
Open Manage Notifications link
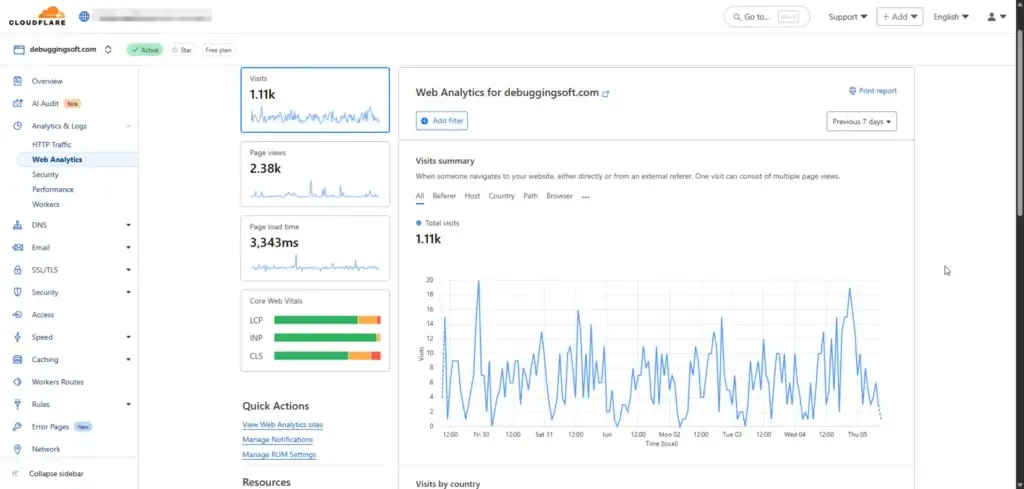tap(278, 439)
